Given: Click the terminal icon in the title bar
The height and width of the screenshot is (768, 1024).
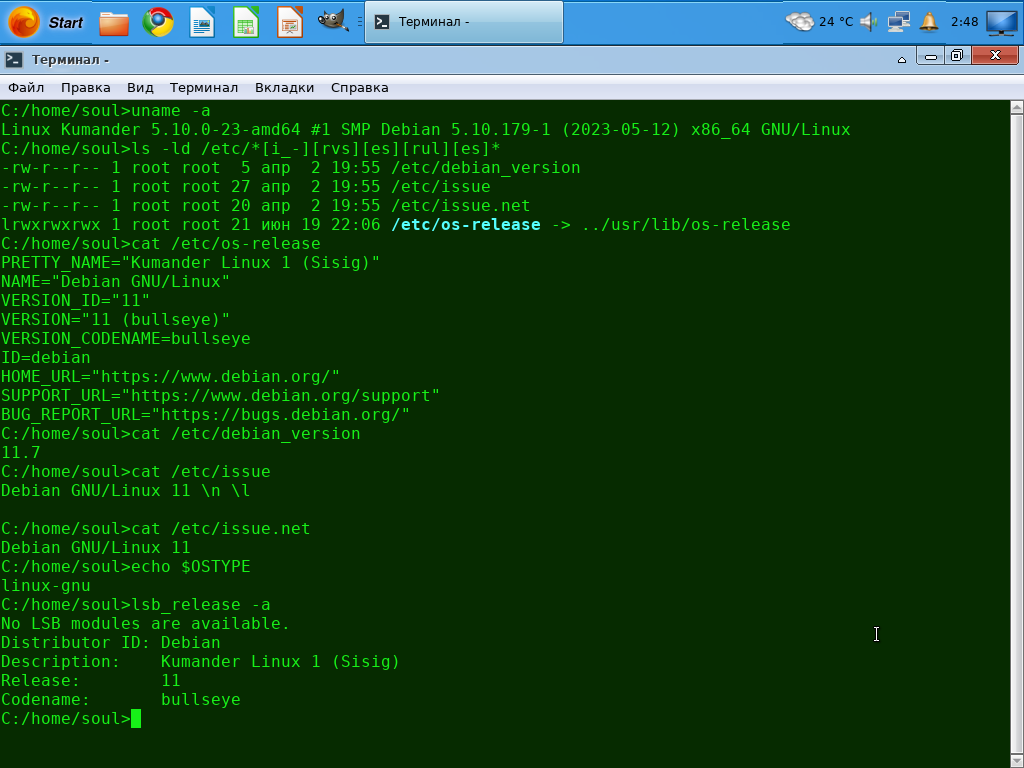Looking at the screenshot, I should tap(13, 59).
